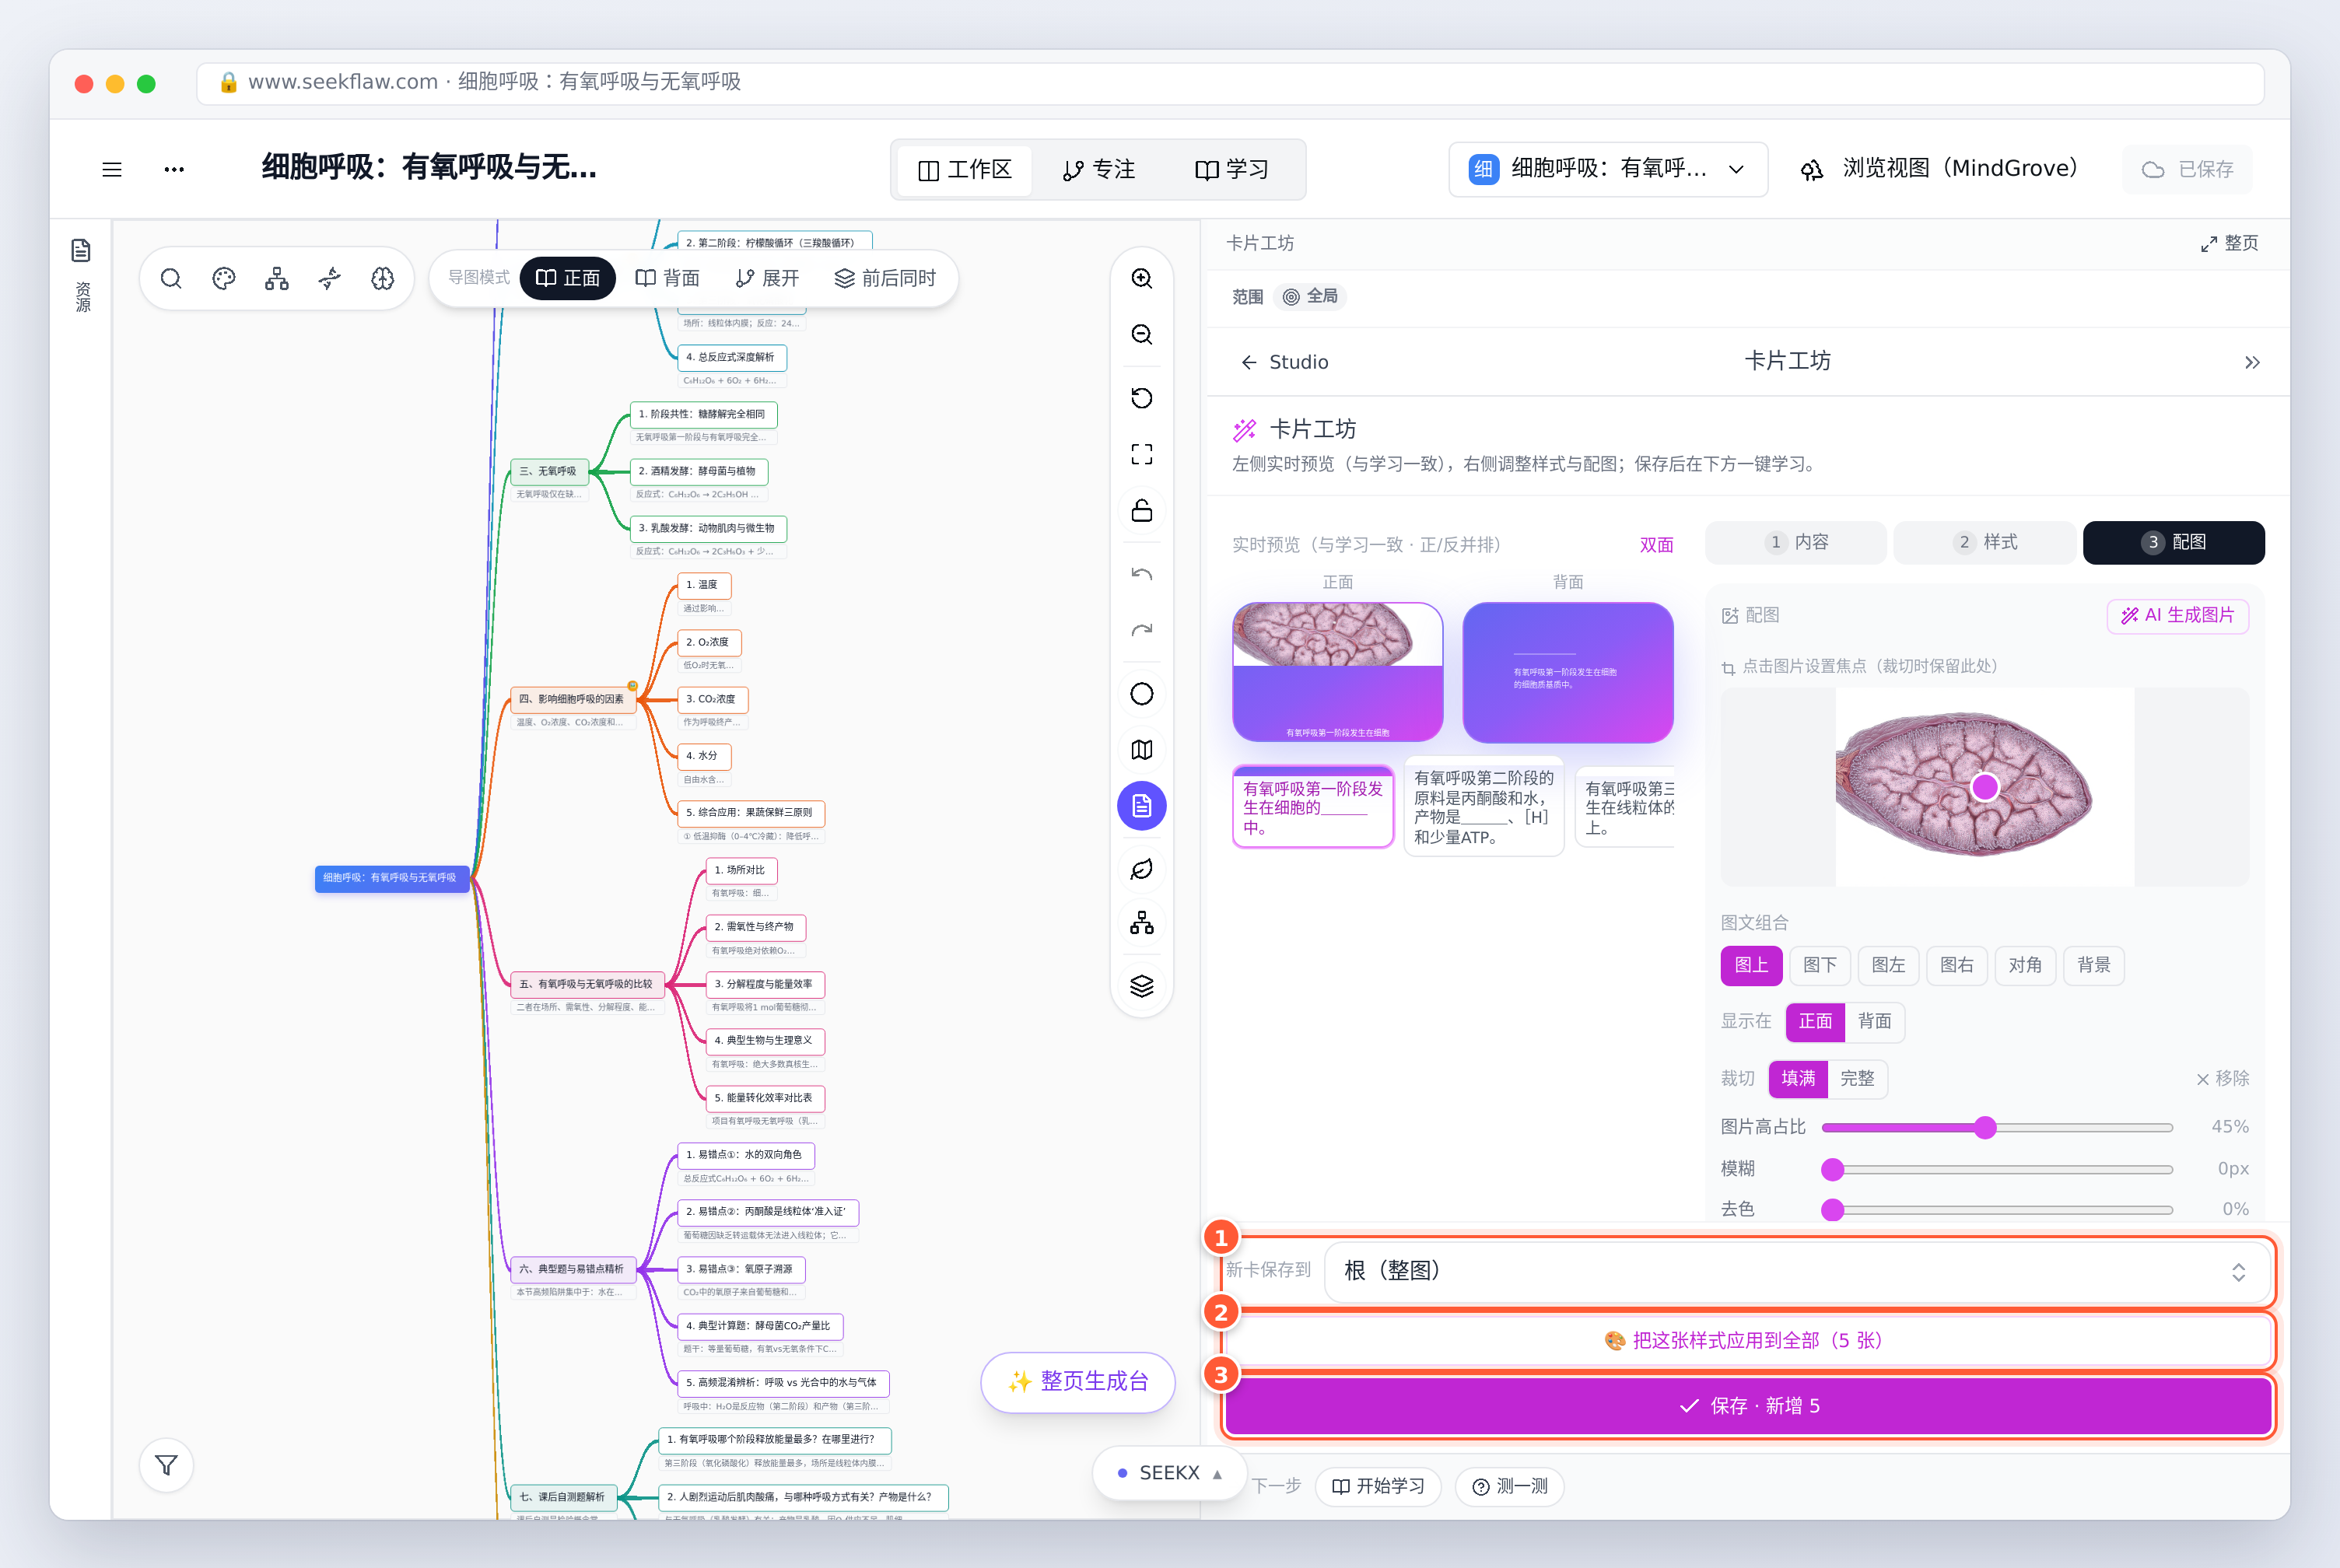This screenshot has width=2340, height=1568.
Task: Open the hamburger menu icon
Action: click(112, 169)
